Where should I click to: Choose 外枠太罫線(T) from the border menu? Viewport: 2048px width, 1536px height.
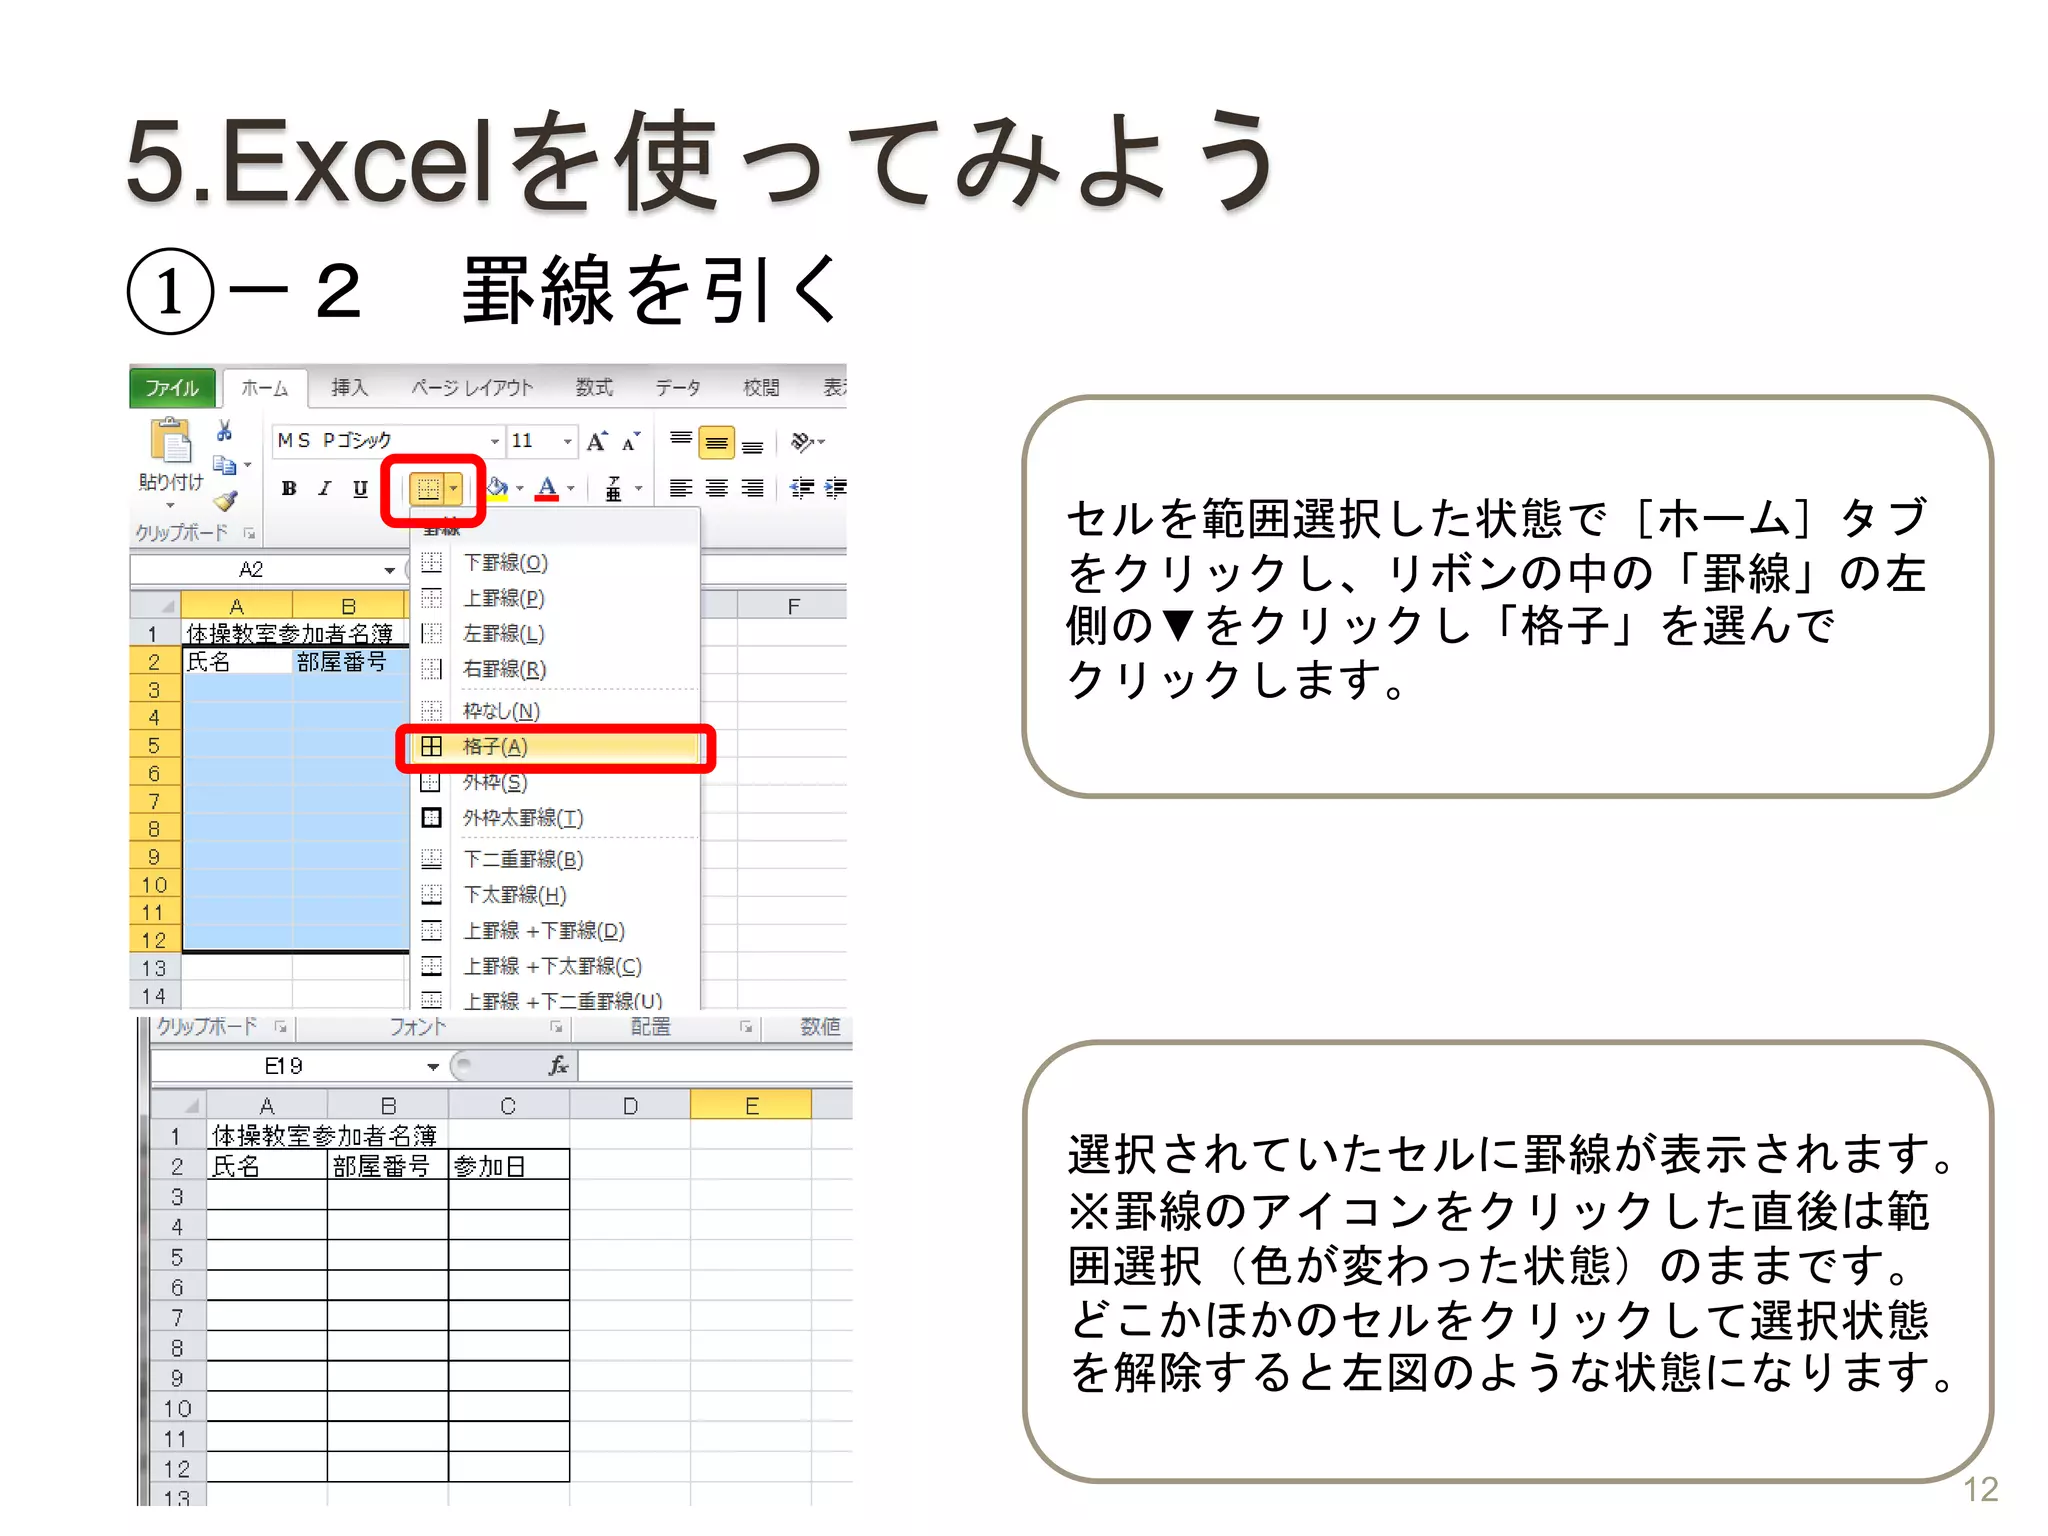556,818
